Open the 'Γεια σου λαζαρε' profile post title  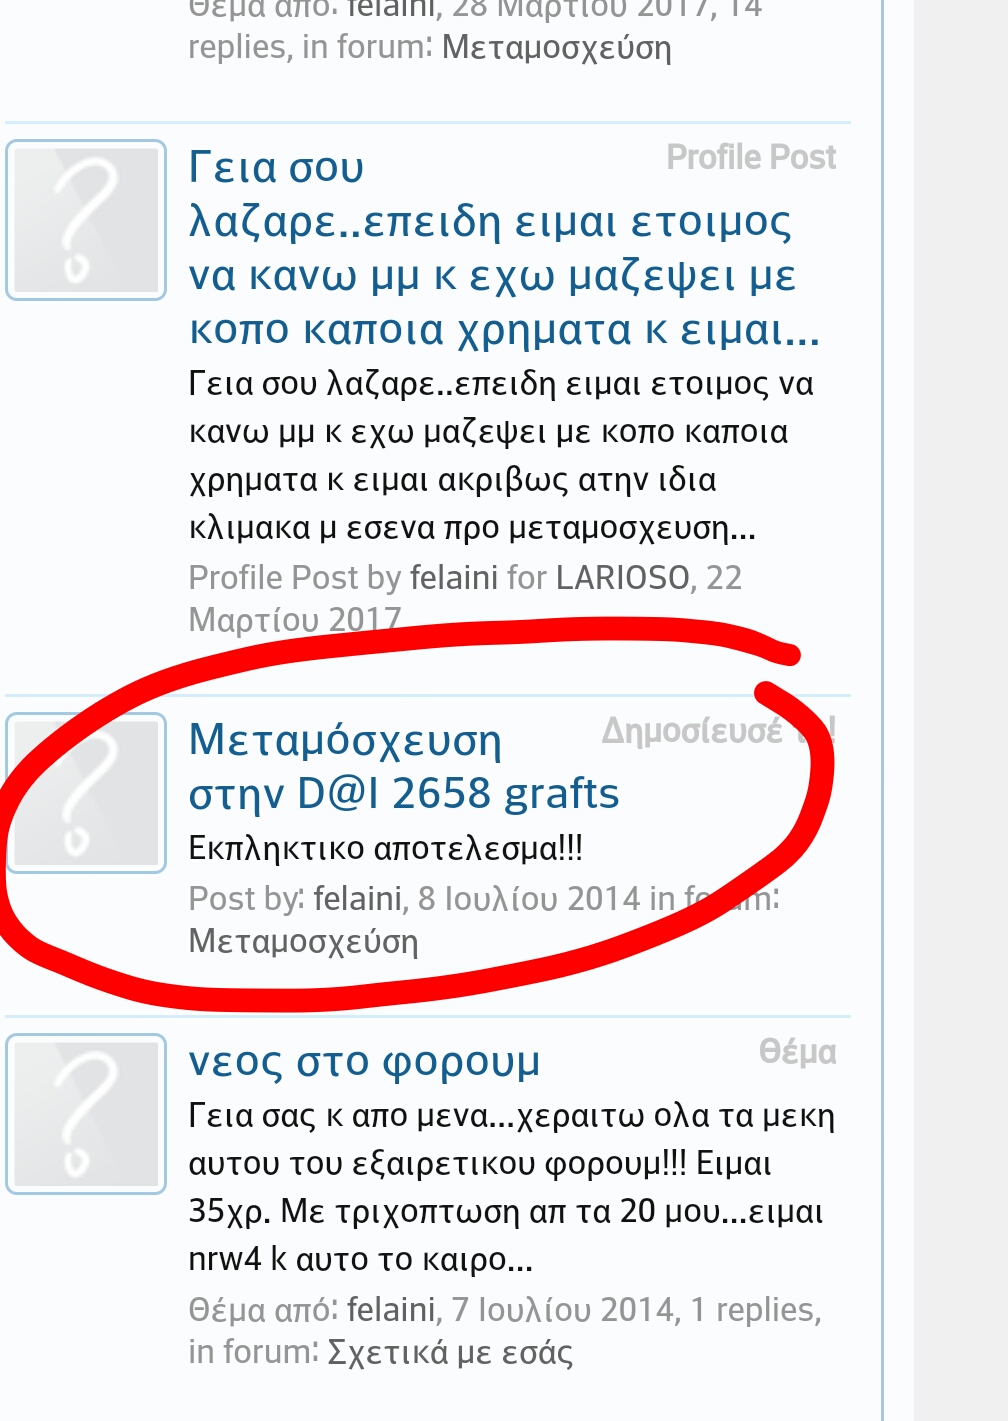click(x=504, y=248)
